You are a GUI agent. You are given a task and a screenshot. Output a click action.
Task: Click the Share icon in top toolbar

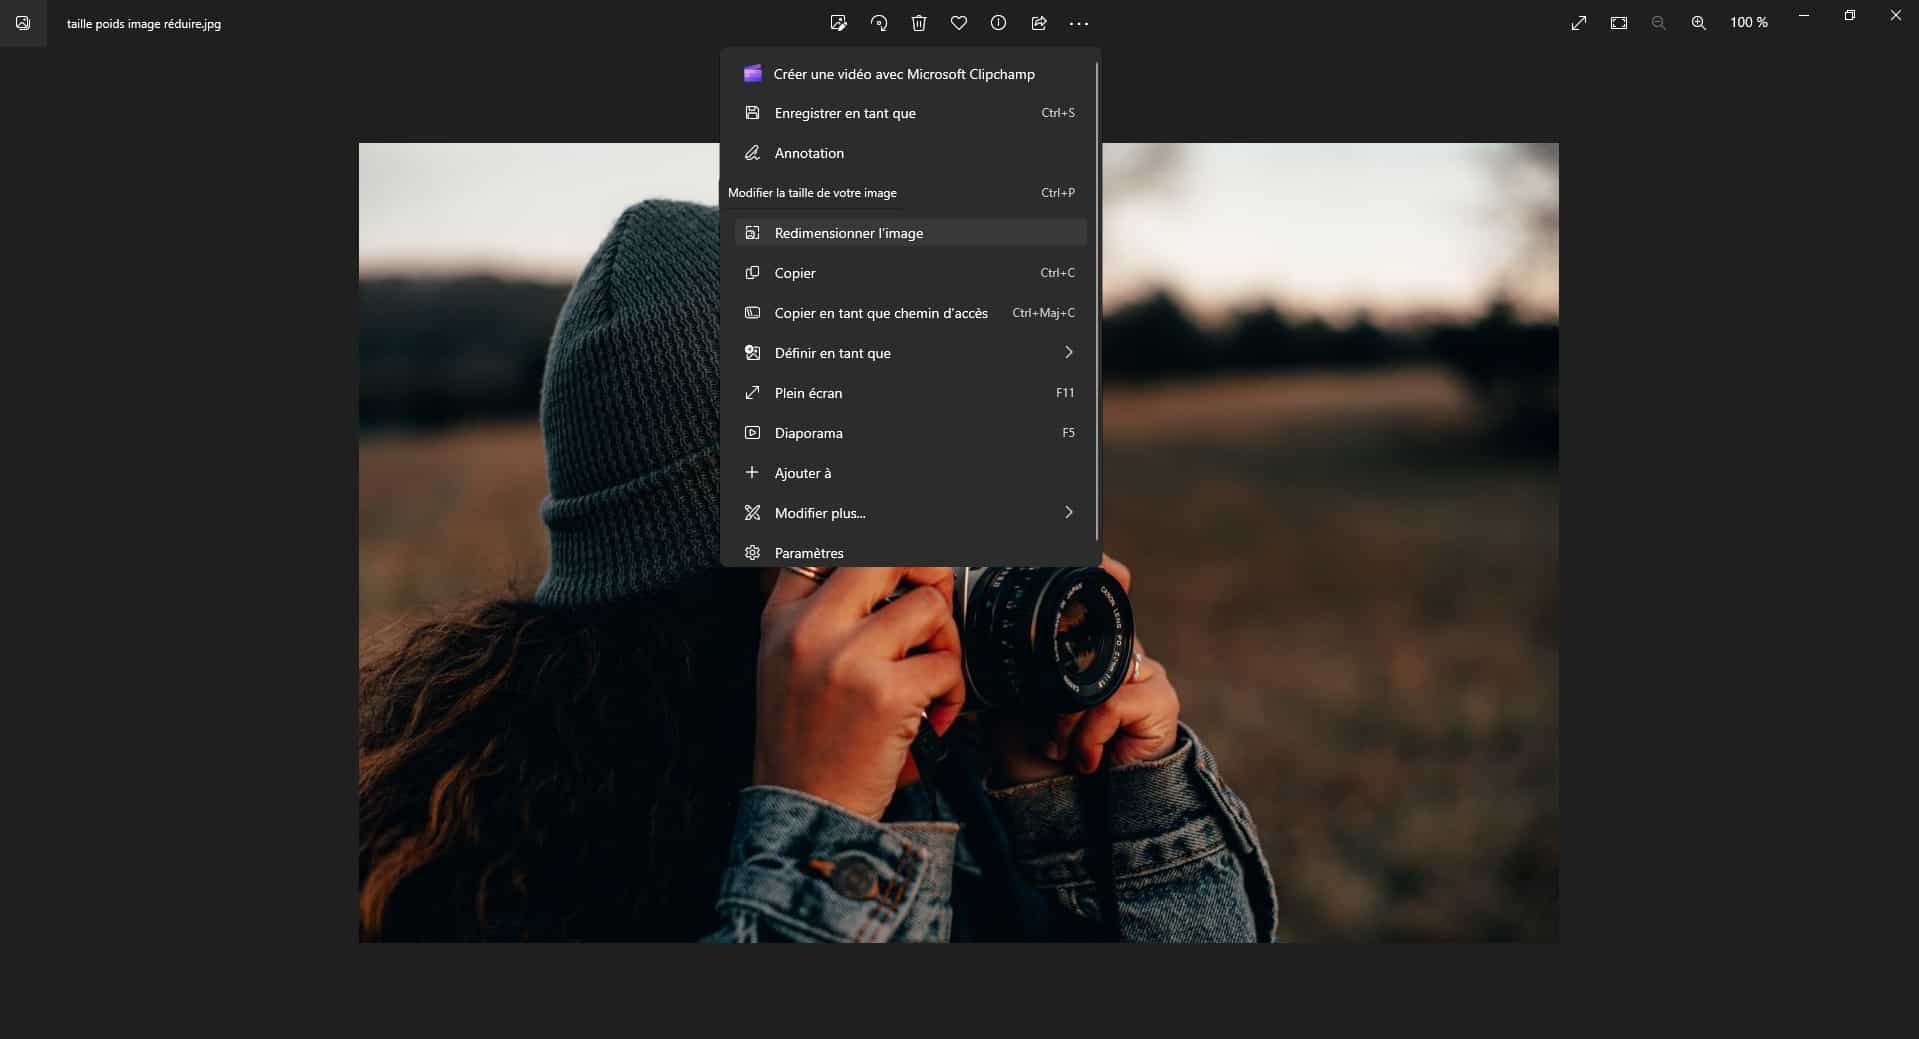click(1039, 23)
